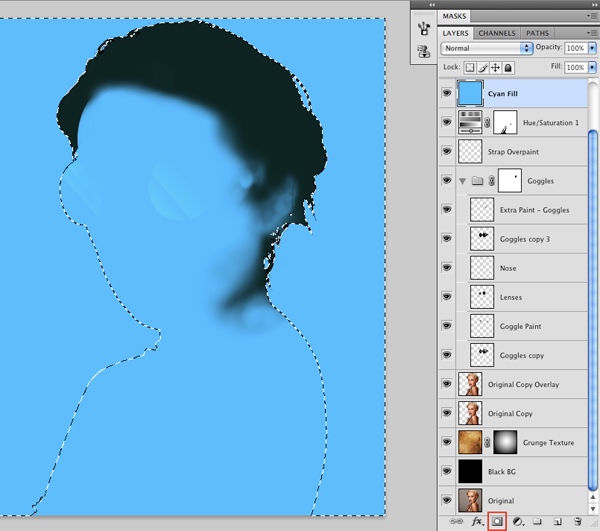Select the Grunge Texture layer name
Viewport: 600px width, 531px height.
(x=548, y=443)
